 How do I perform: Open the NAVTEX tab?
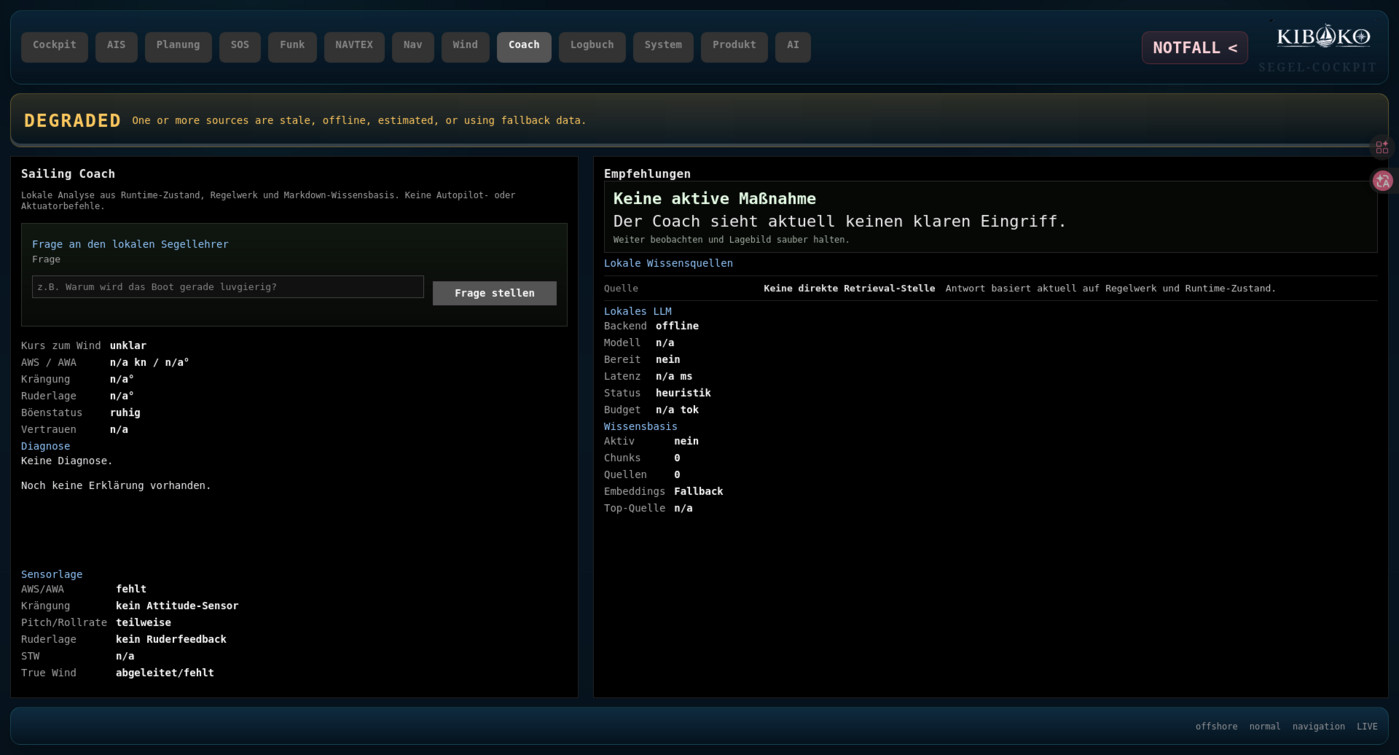pyautogui.click(x=354, y=46)
